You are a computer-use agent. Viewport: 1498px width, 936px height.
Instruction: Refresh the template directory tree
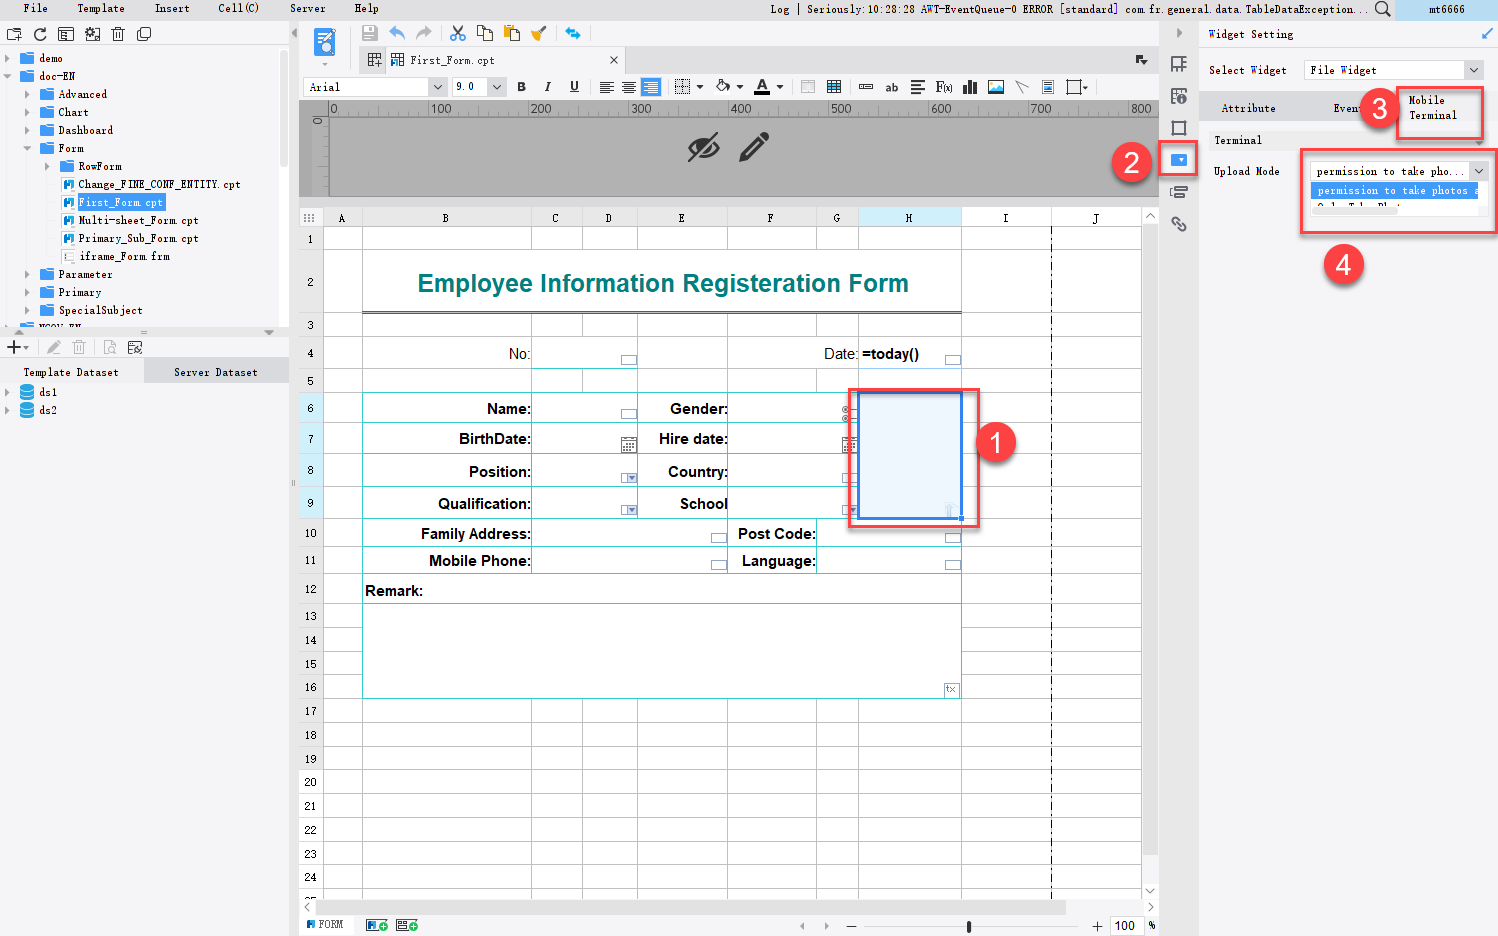(40, 34)
